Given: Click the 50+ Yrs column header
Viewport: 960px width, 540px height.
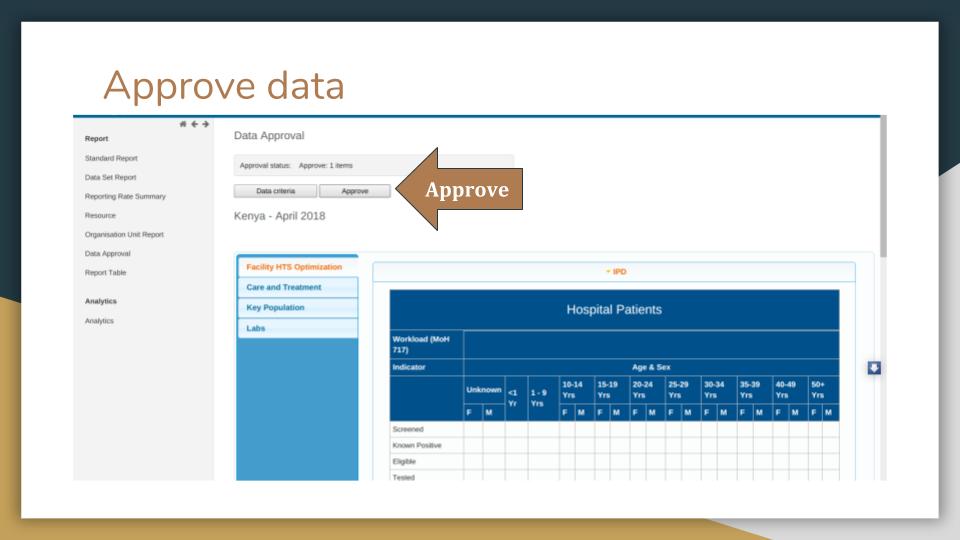Looking at the screenshot, I should (824, 390).
